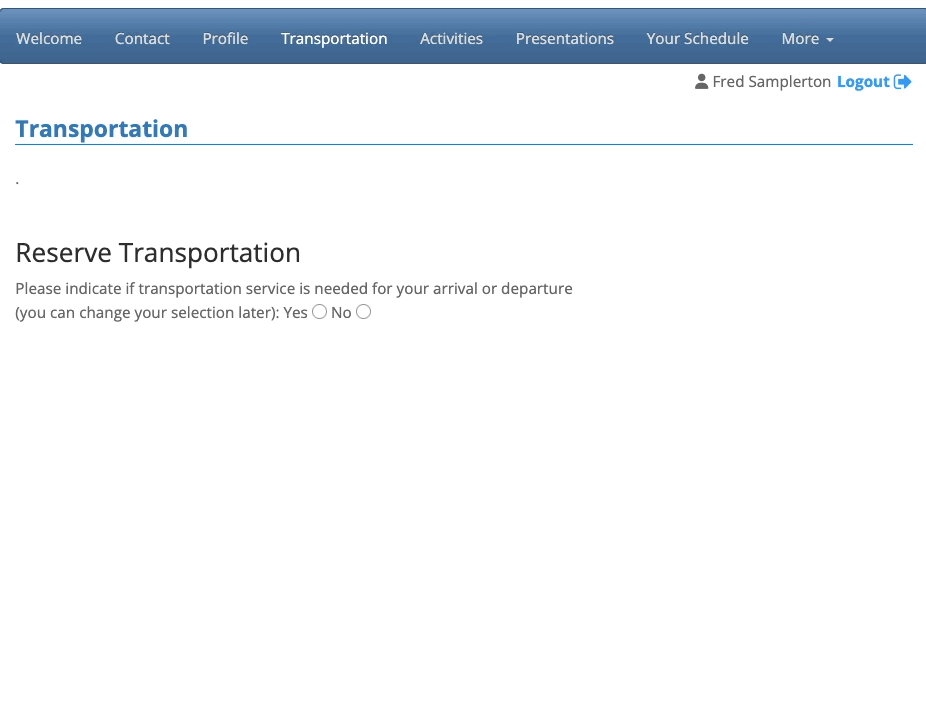The image size is (926, 716).
Task: Open the Presentations tab
Action: tap(565, 38)
